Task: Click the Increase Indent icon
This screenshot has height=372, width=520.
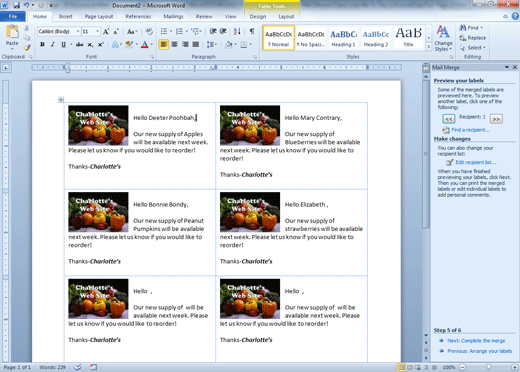Action: pyautogui.click(x=223, y=31)
